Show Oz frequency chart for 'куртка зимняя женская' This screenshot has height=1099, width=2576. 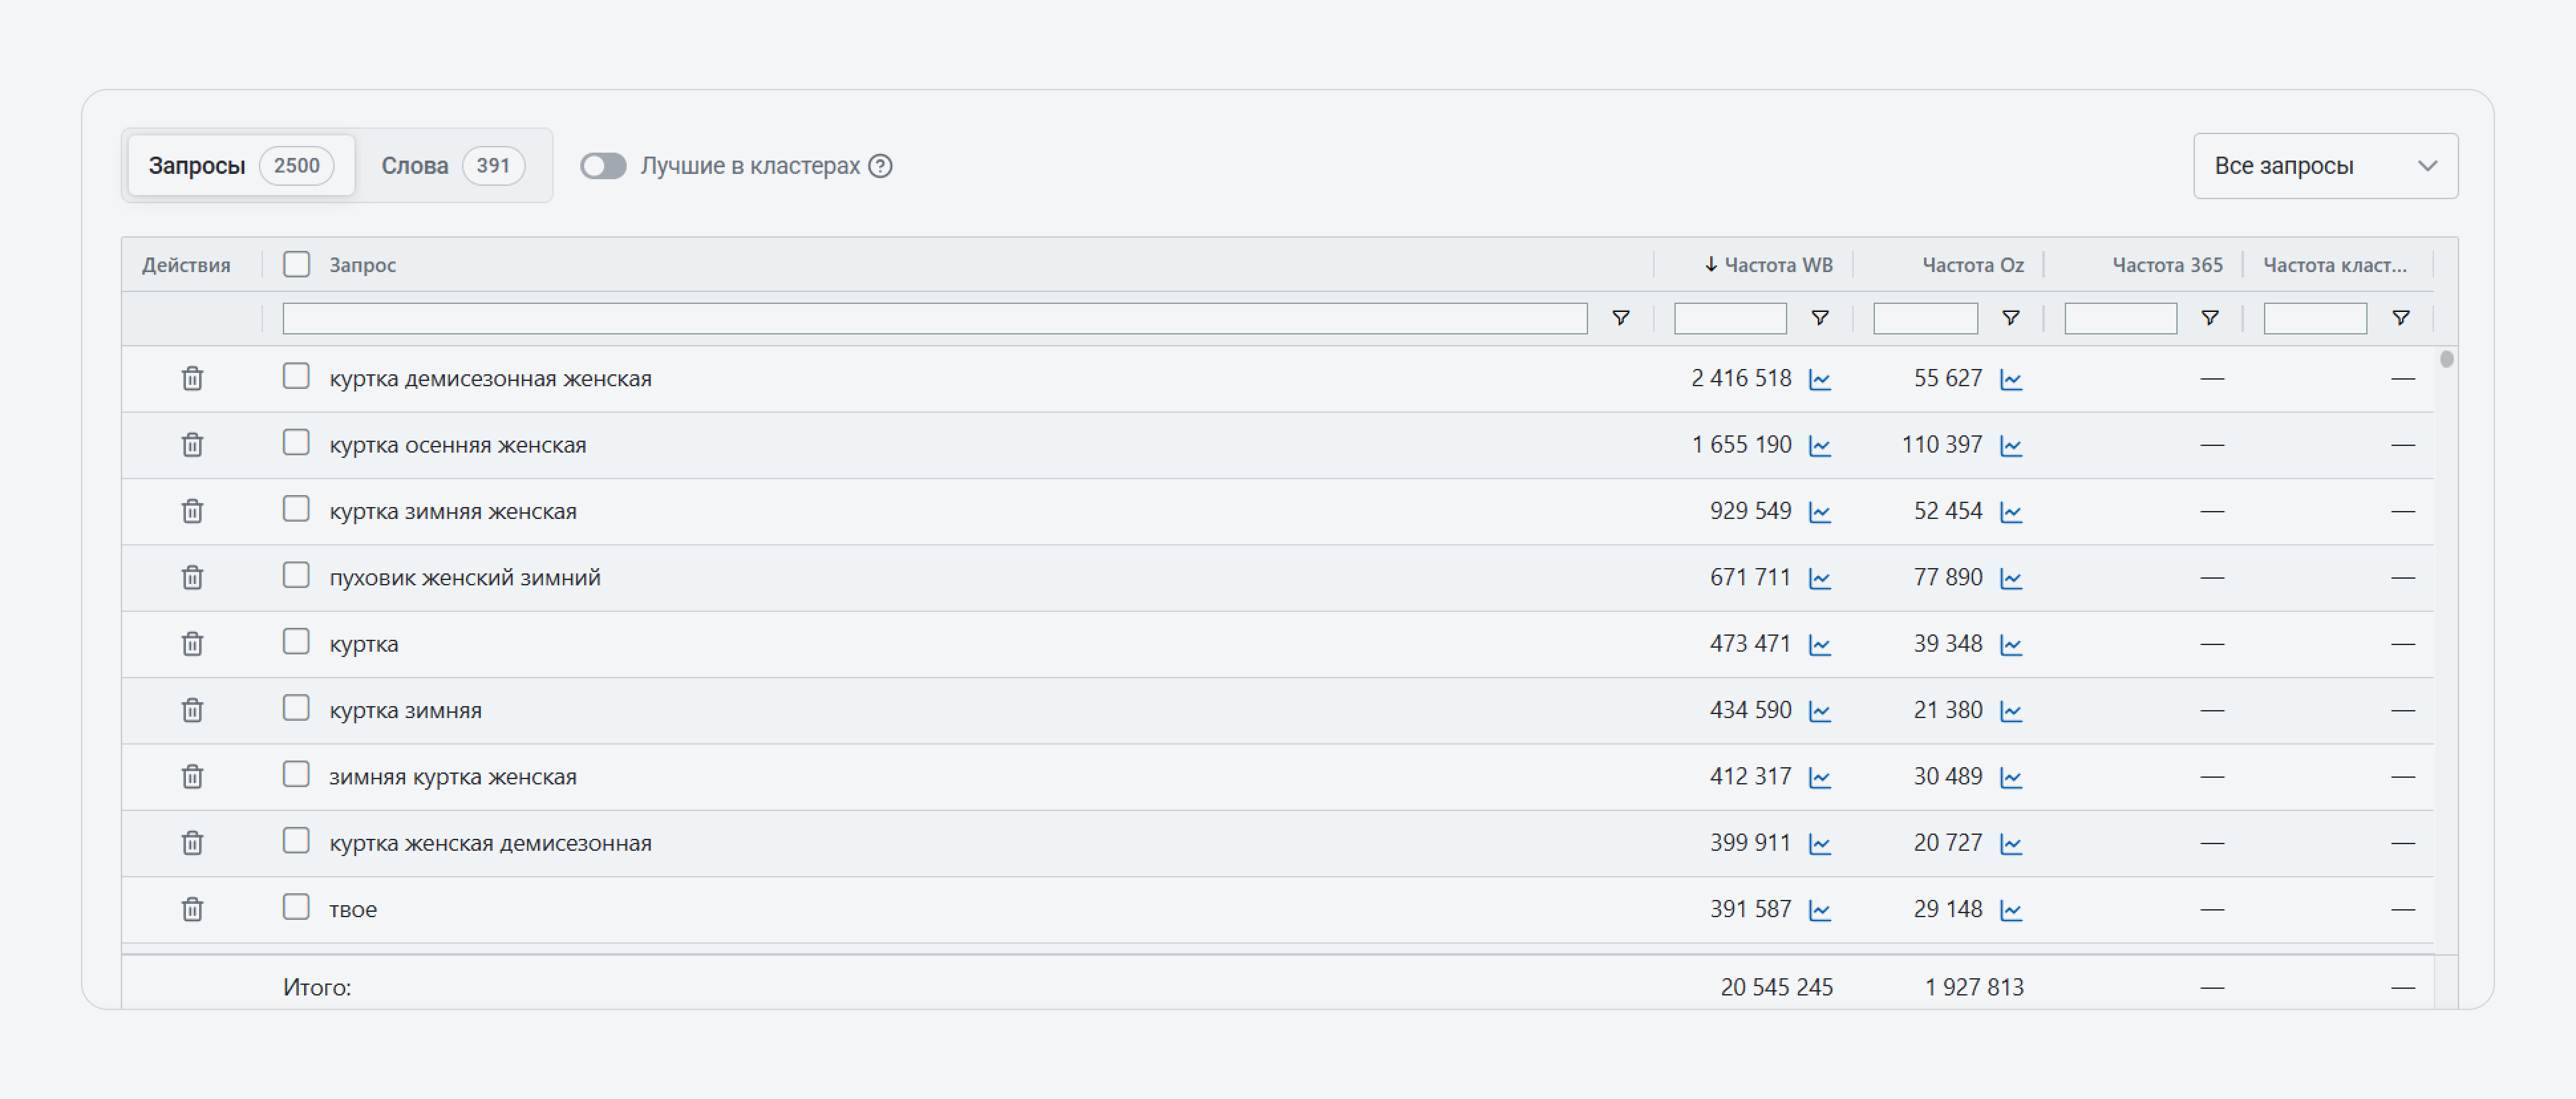coord(2010,512)
